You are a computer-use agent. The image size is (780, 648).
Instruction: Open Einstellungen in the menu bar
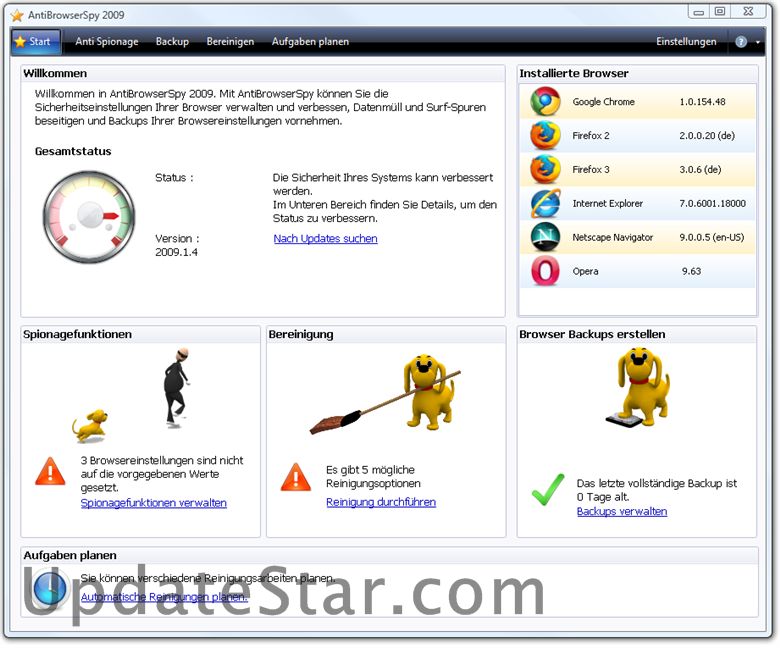(686, 42)
